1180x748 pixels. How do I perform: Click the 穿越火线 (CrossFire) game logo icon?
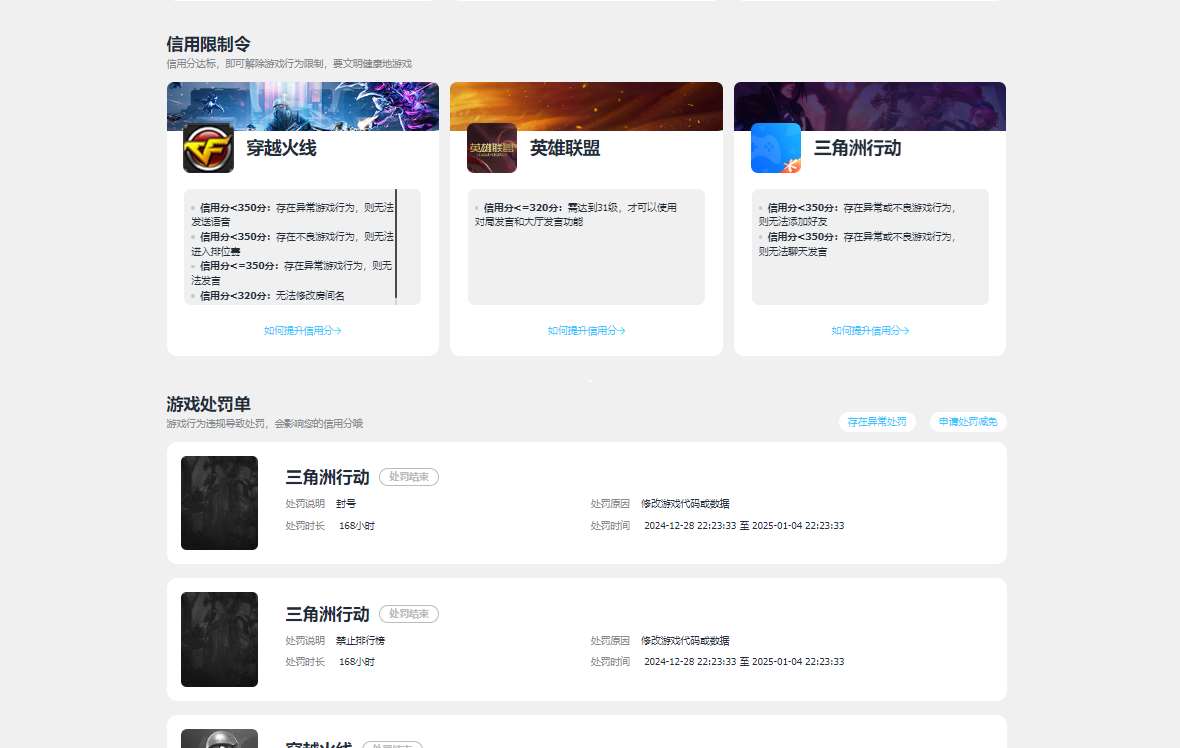(208, 147)
